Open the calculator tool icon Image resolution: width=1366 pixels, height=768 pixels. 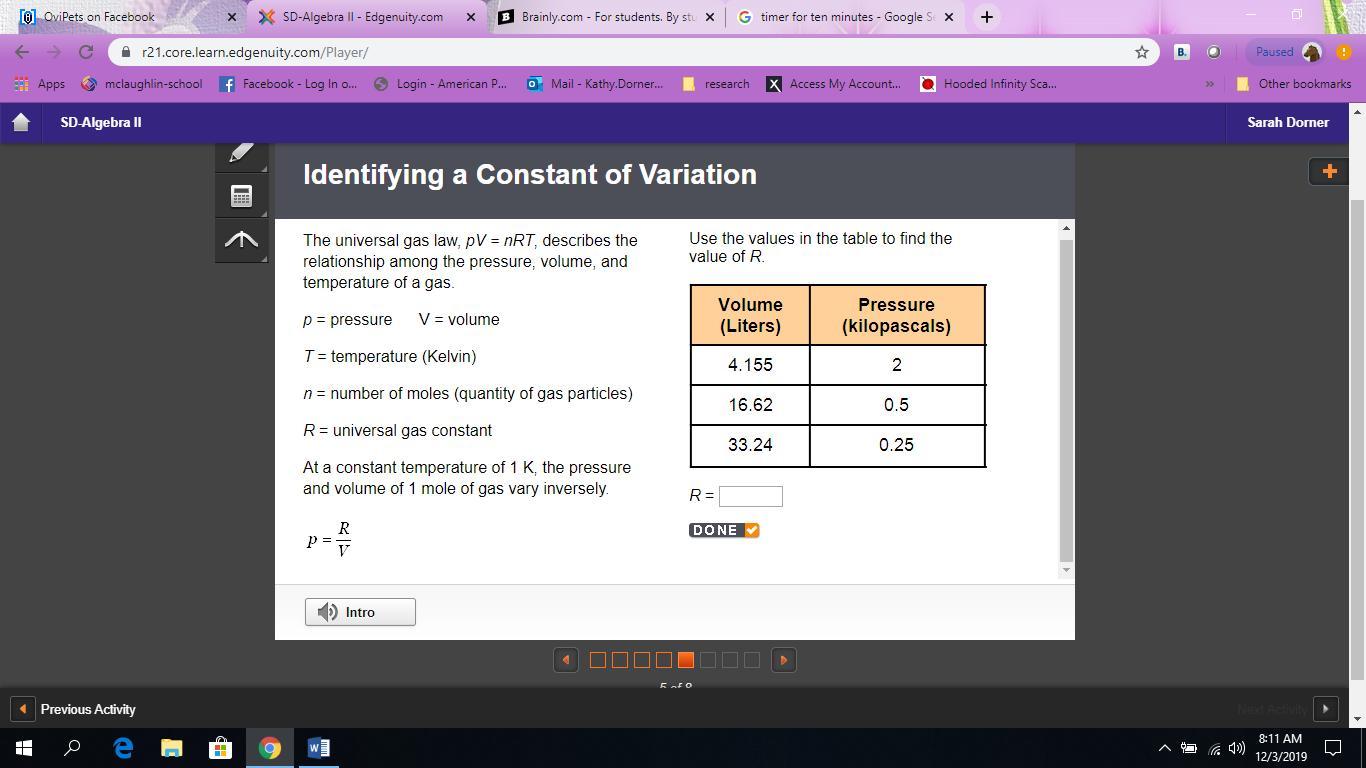[241, 196]
